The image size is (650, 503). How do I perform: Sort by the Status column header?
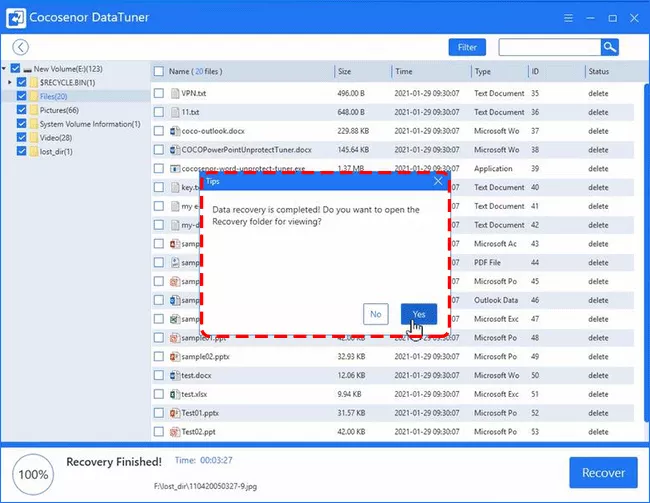pyautogui.click(x=599, y=71)
